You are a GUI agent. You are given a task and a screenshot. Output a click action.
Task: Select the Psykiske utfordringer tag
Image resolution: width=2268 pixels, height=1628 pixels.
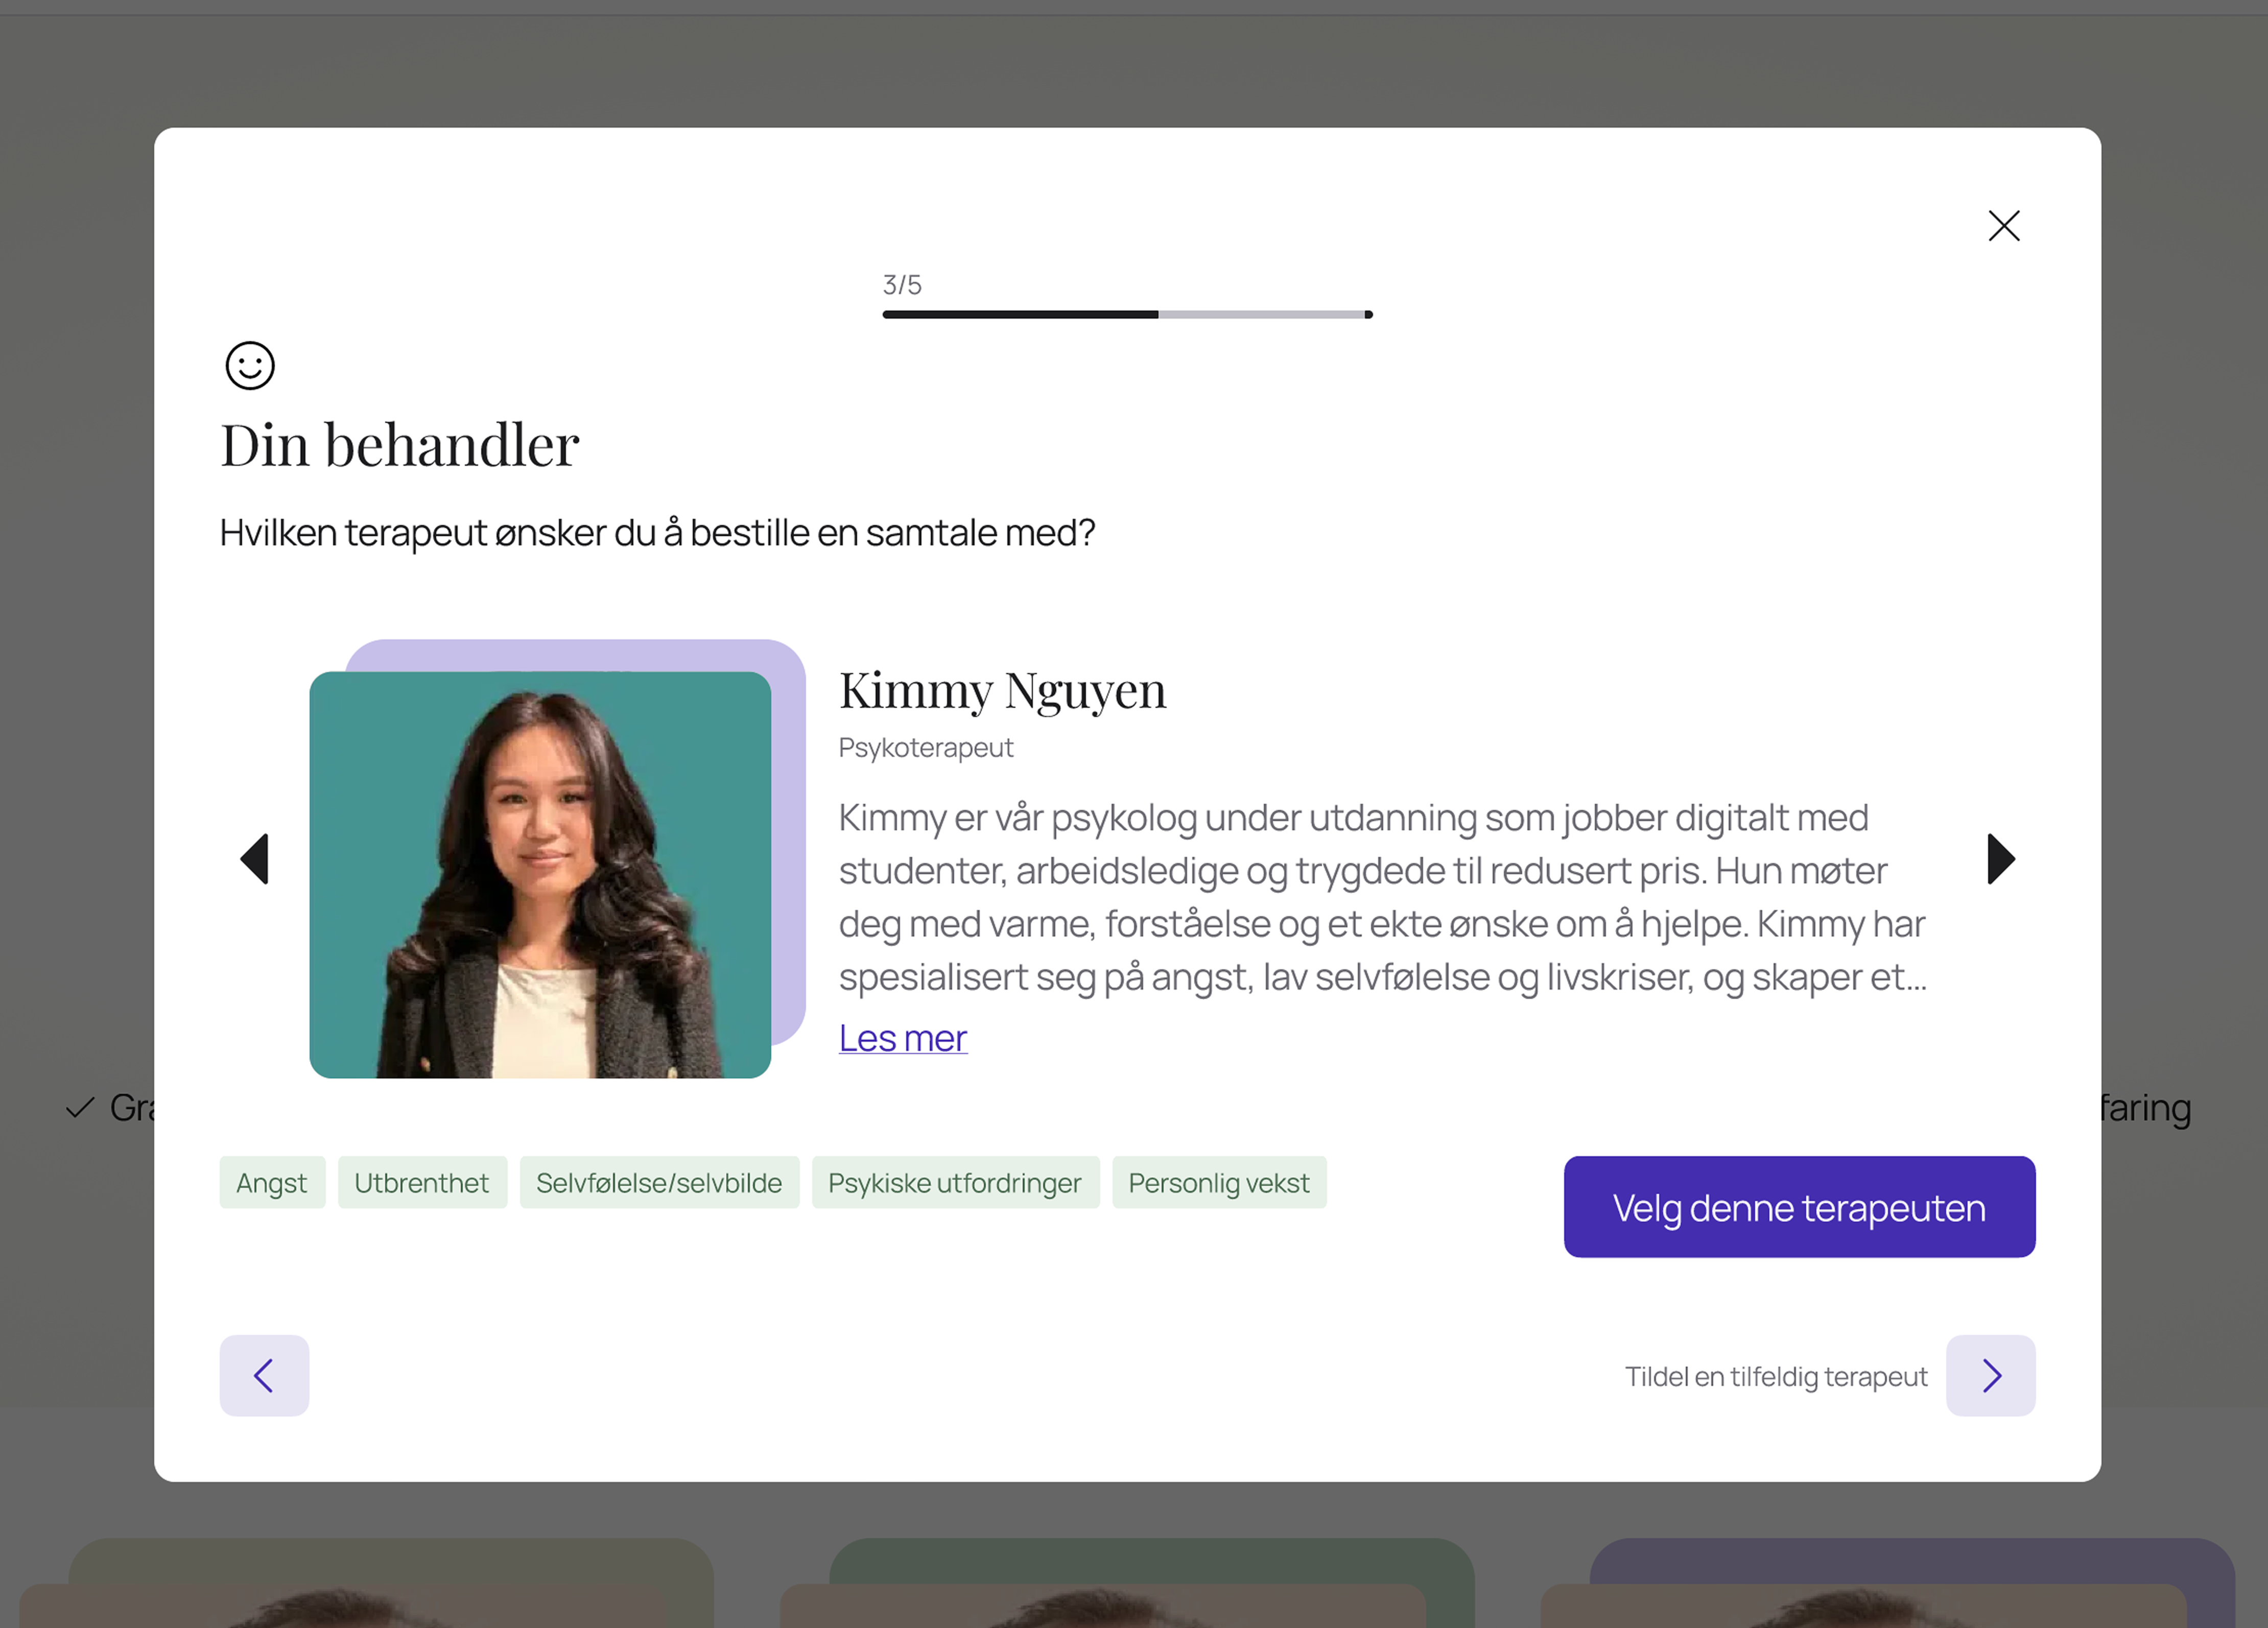(955, 1183)
